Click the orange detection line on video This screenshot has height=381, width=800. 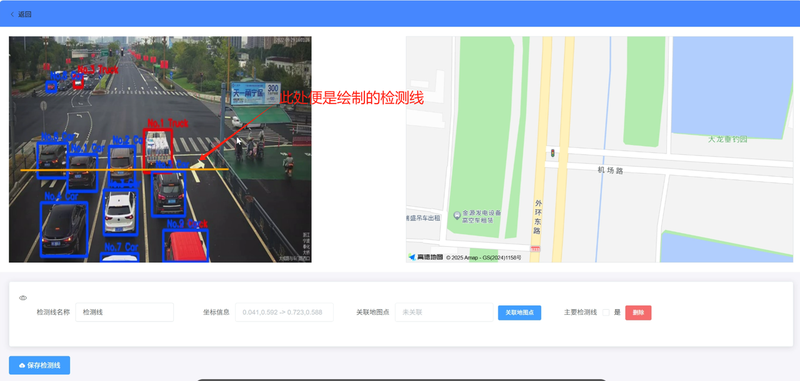coord(124,169)
